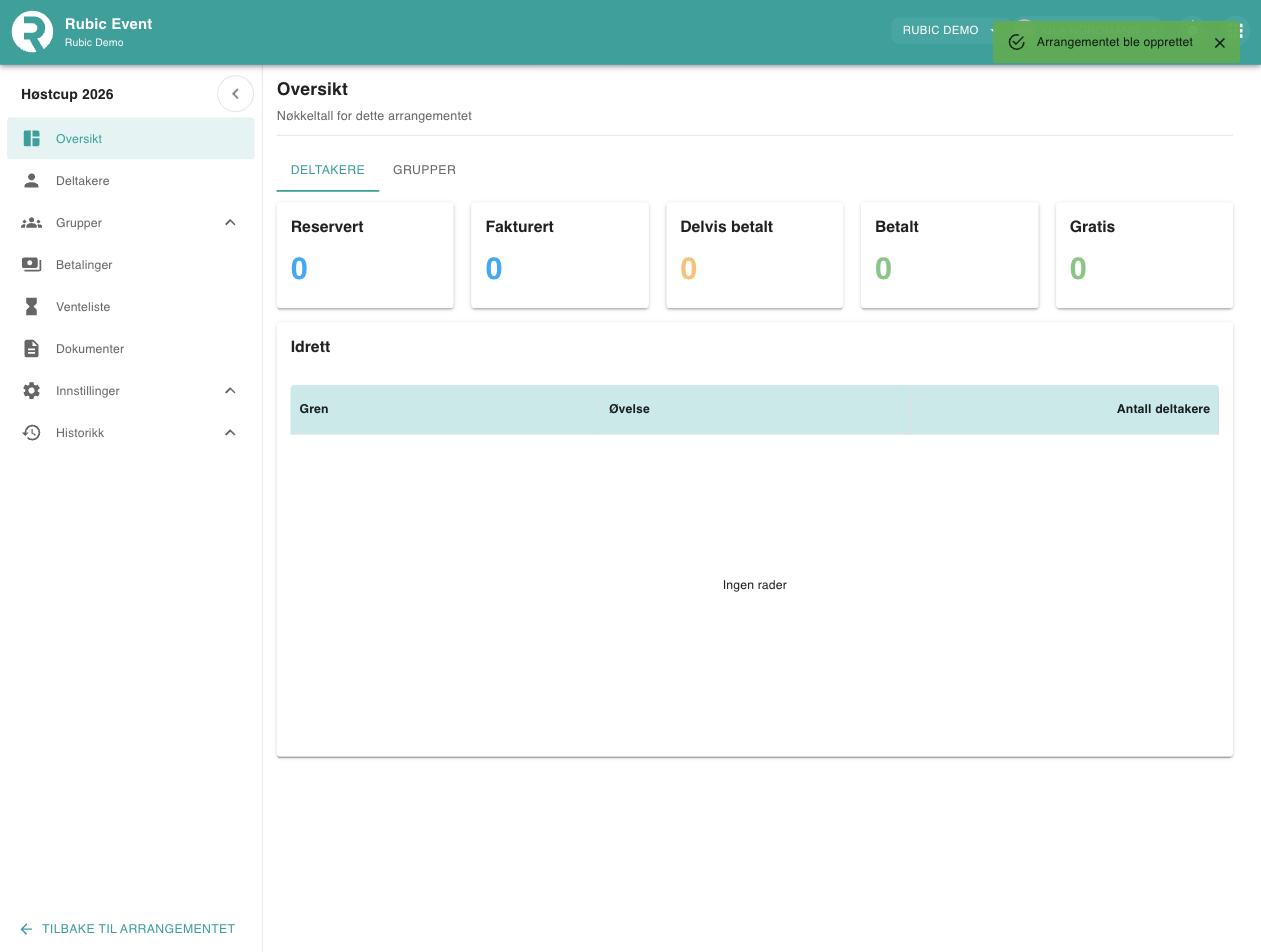
Task: Click the Idrett section heading
Action: tap(311, 347)
